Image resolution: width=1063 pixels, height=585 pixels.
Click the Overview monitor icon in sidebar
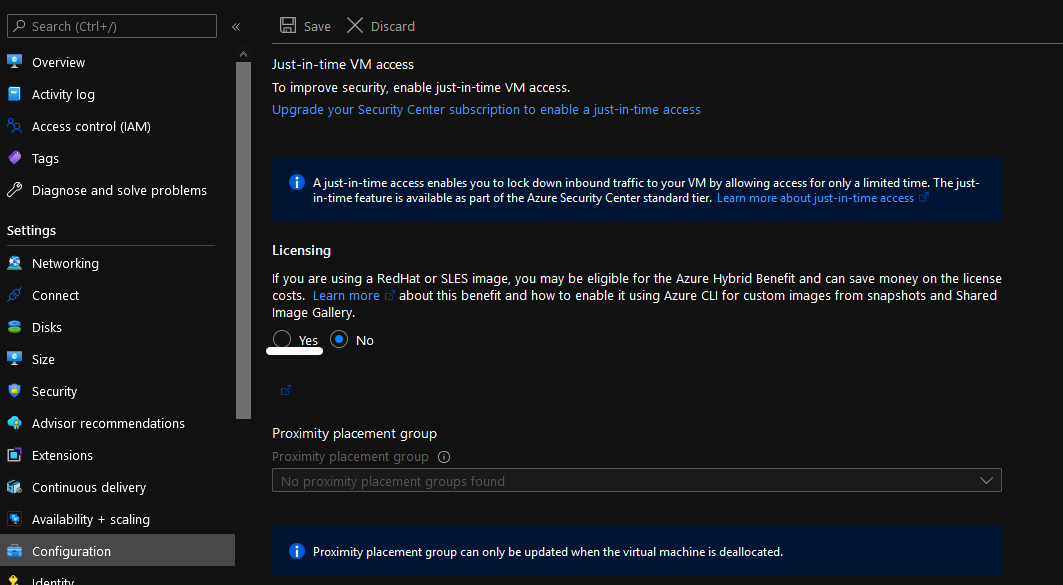pyautogui.click(x=14, y=62)
